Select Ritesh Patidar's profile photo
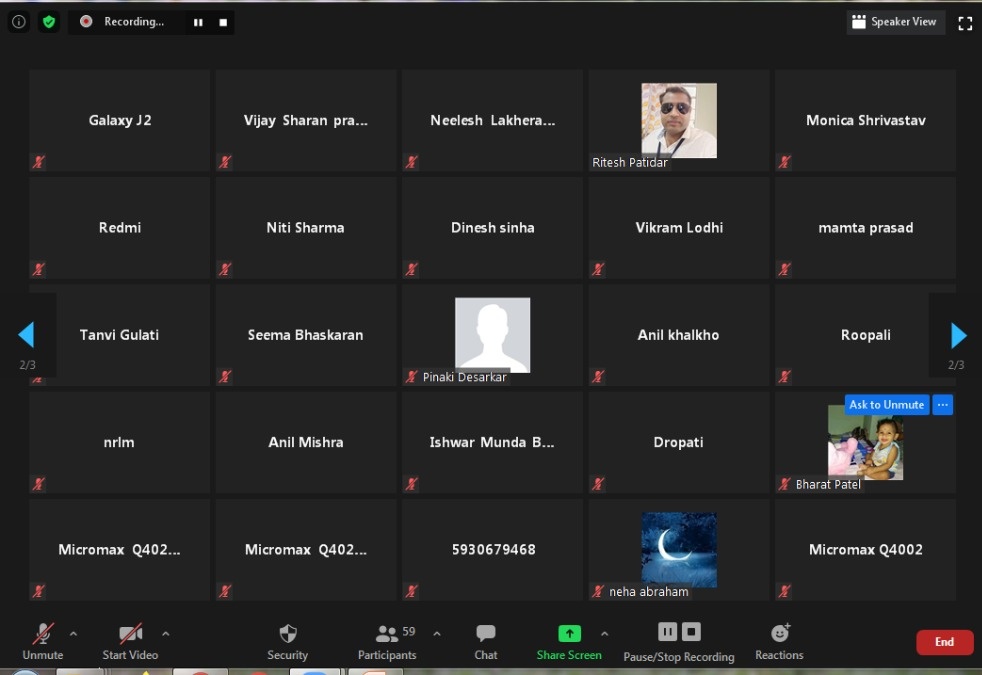This screenshot has width=982, height=675. click(679, 120)
